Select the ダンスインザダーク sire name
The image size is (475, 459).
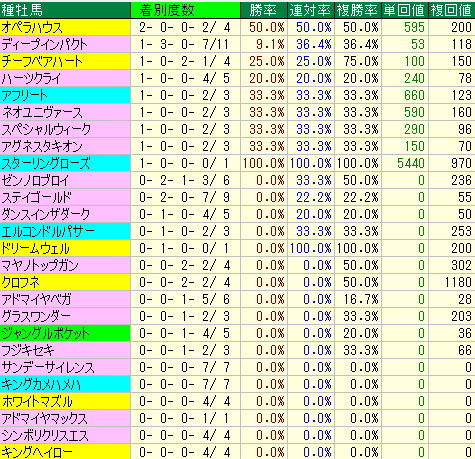[65, 214]
